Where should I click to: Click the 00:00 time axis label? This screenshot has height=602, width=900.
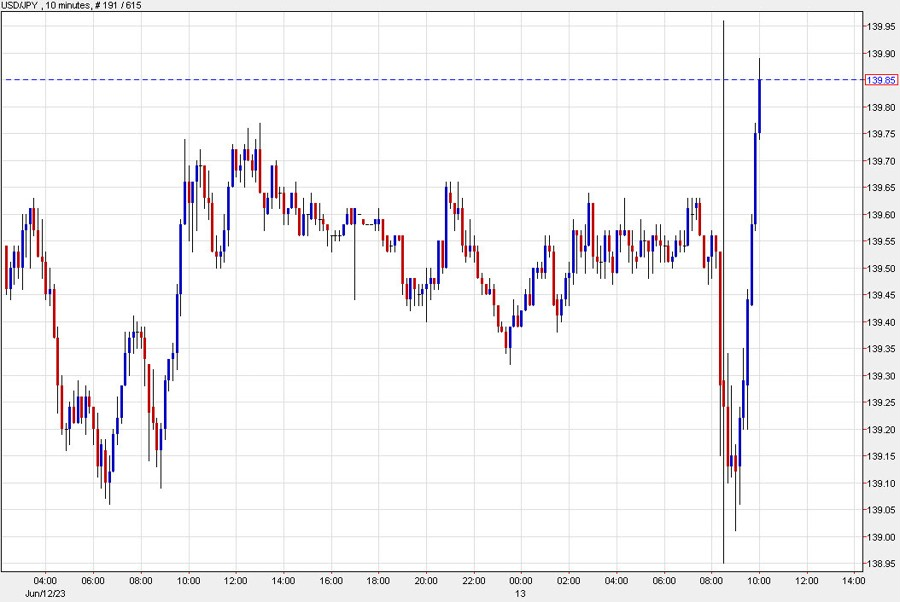coord(521,580)
